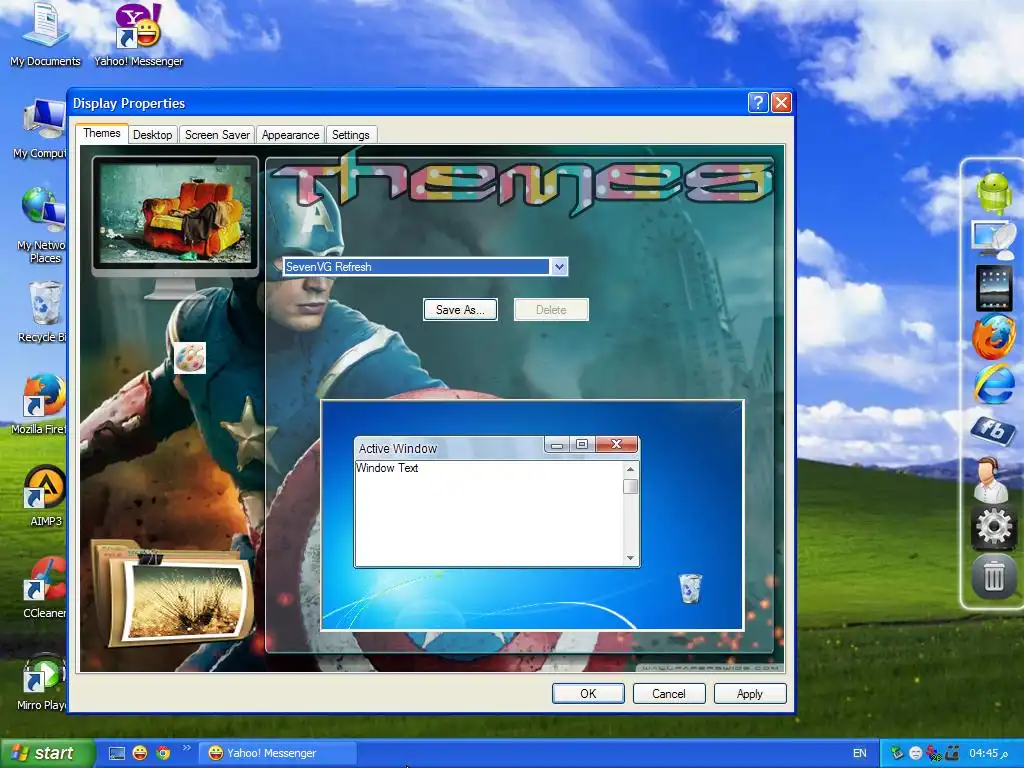The image size is (1024, 768).
Task: Click the white smiley tray icon
Action: 916,753
